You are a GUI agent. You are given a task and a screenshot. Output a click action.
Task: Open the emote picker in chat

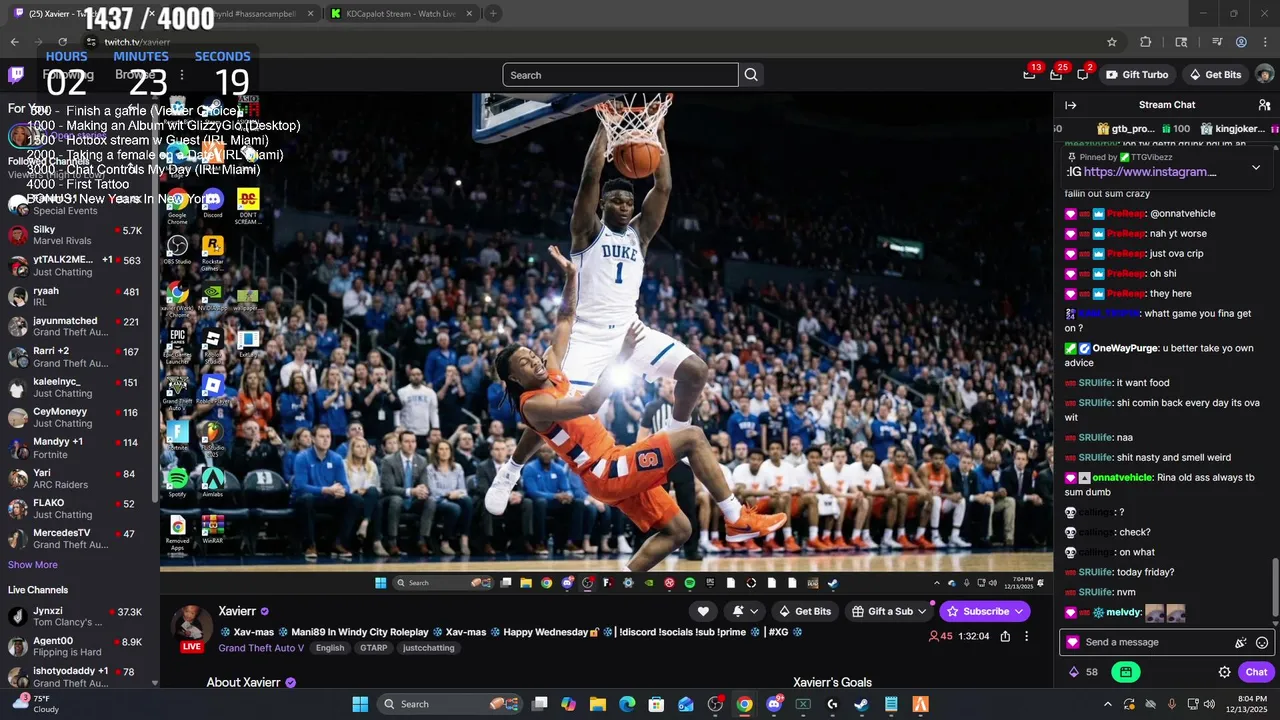(1262, 643)
